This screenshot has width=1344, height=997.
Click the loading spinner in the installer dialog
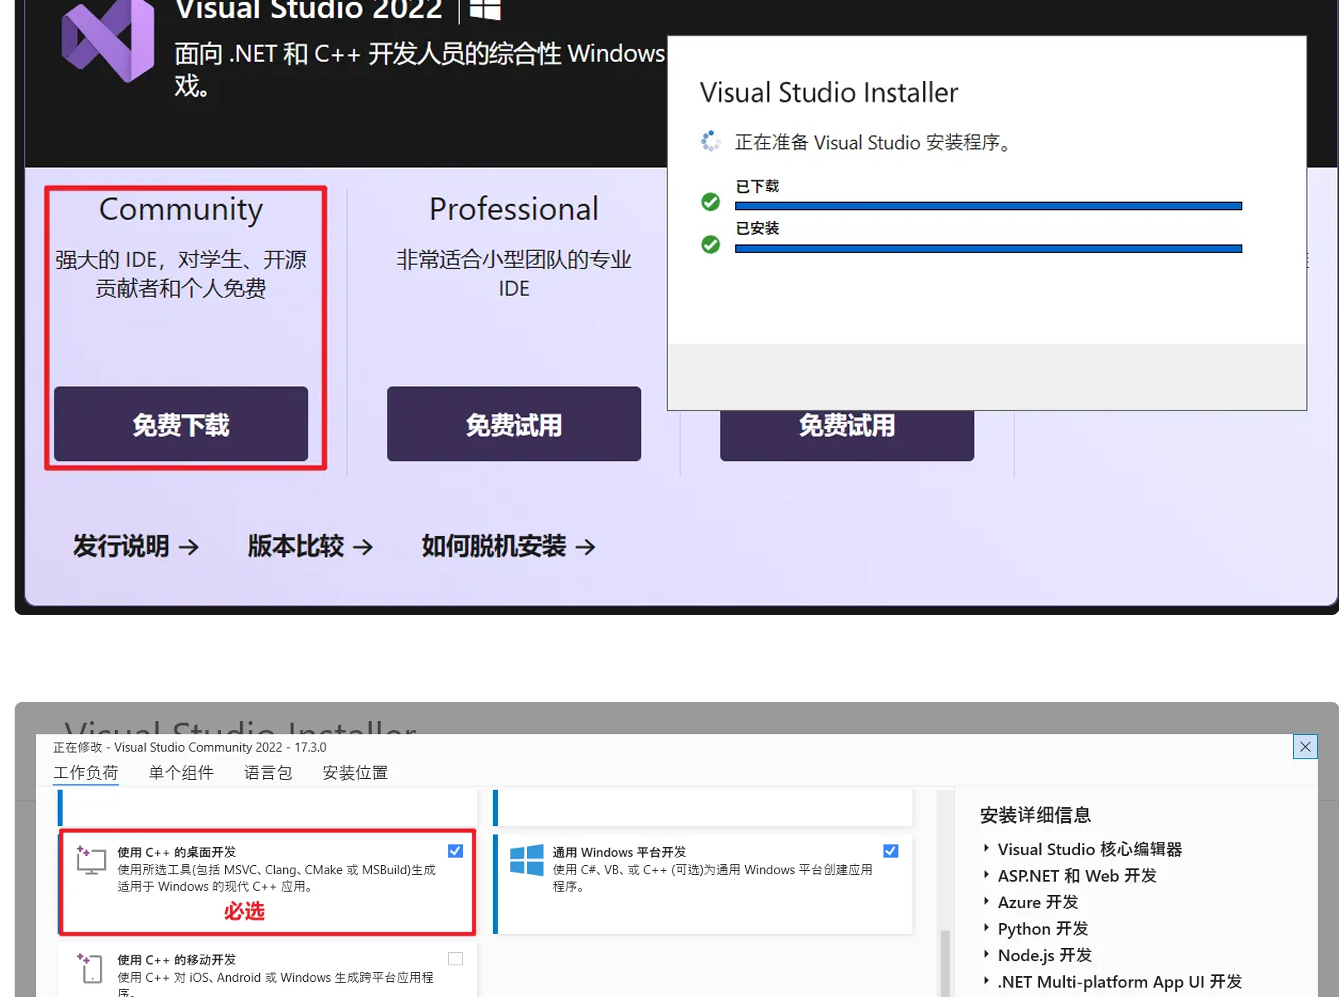711,142
